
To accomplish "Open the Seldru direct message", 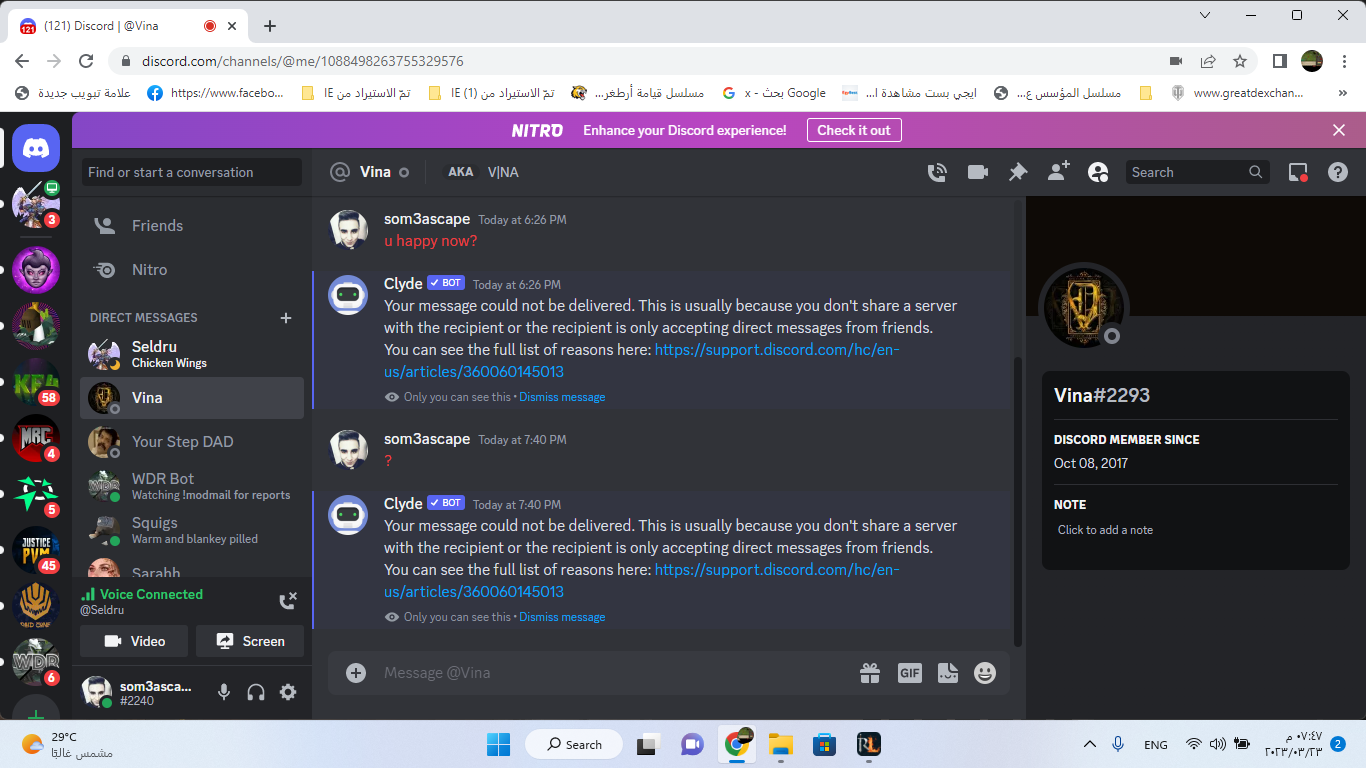I will point(192,354).
